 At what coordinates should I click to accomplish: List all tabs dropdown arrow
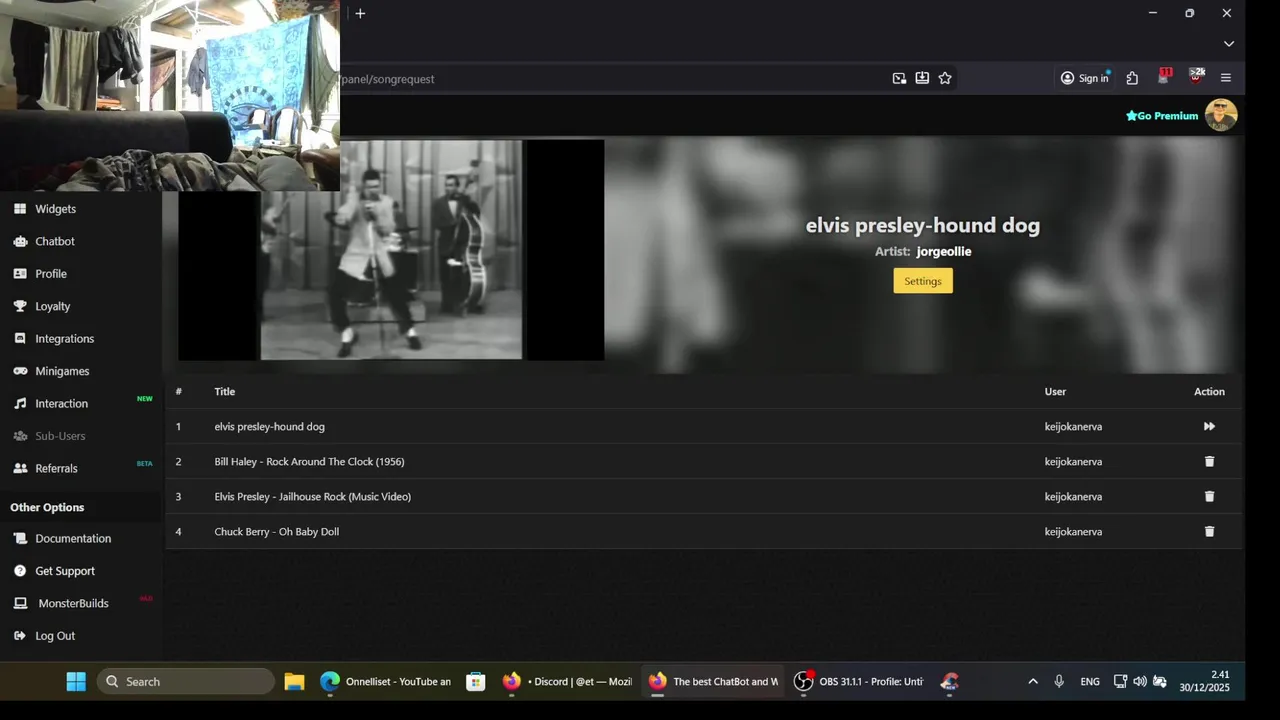(x=1229, y=44)
